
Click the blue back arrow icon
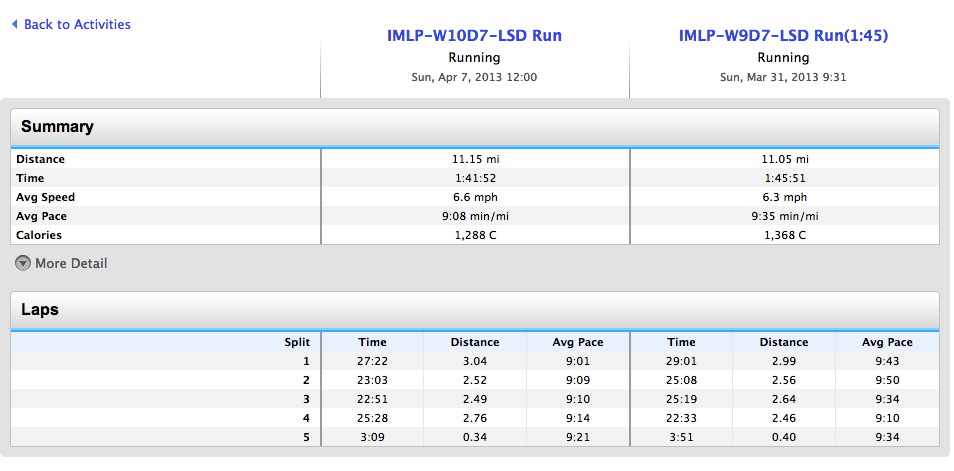14,24
